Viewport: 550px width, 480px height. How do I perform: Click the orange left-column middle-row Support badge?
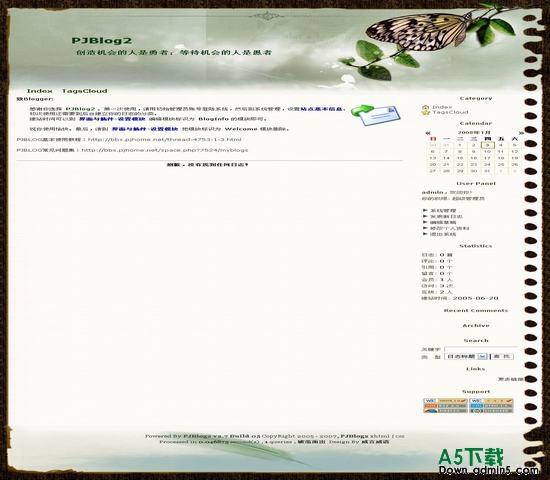coord(445,406)
